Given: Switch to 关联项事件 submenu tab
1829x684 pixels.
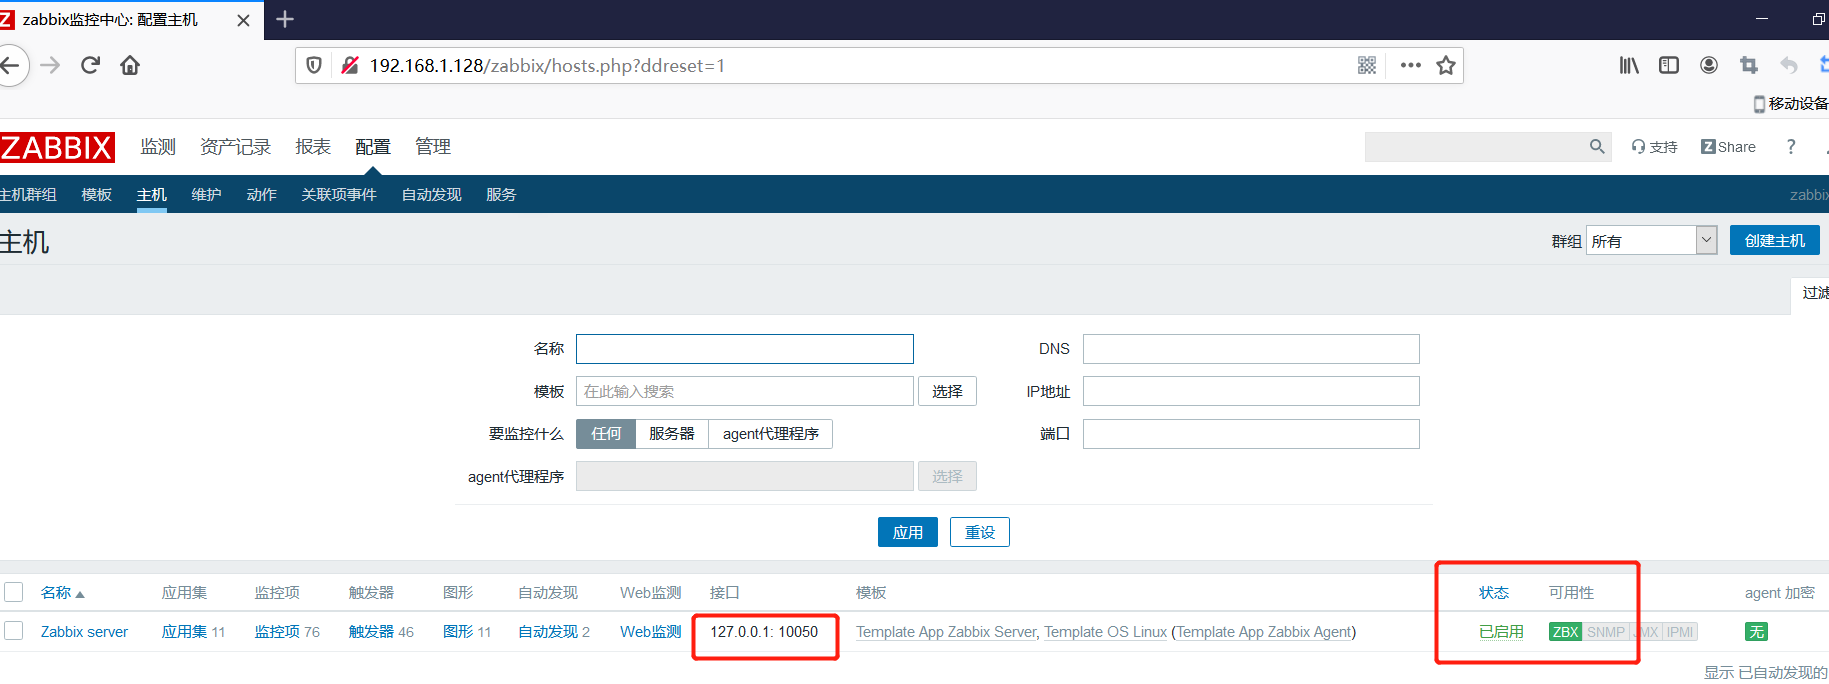Looking at the screenshot, I should 339,194.
